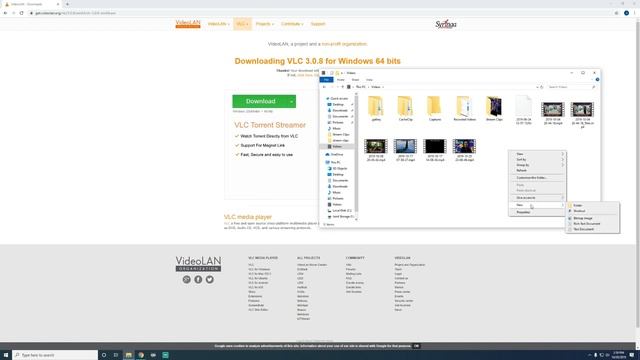Expand the VLC navigation dropdown
The width and height of the screenshot is (640, 360).
point(242,24)
